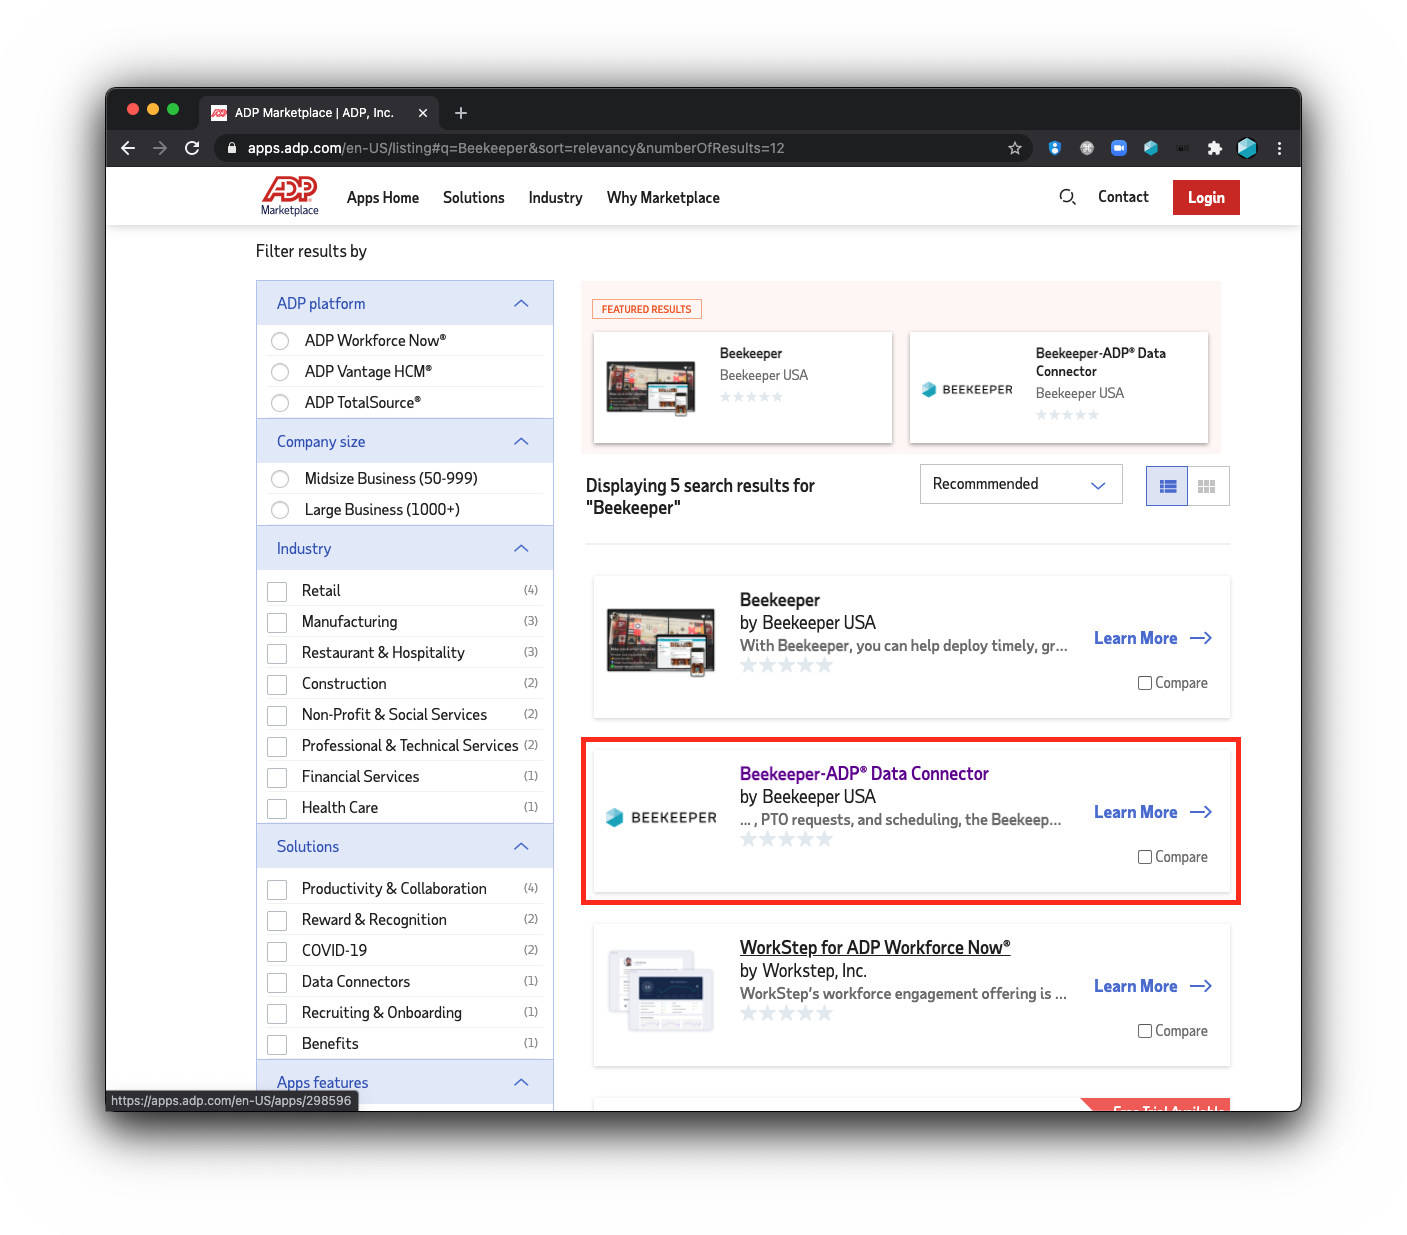Select ADP TotalSource platform radio

280,403
